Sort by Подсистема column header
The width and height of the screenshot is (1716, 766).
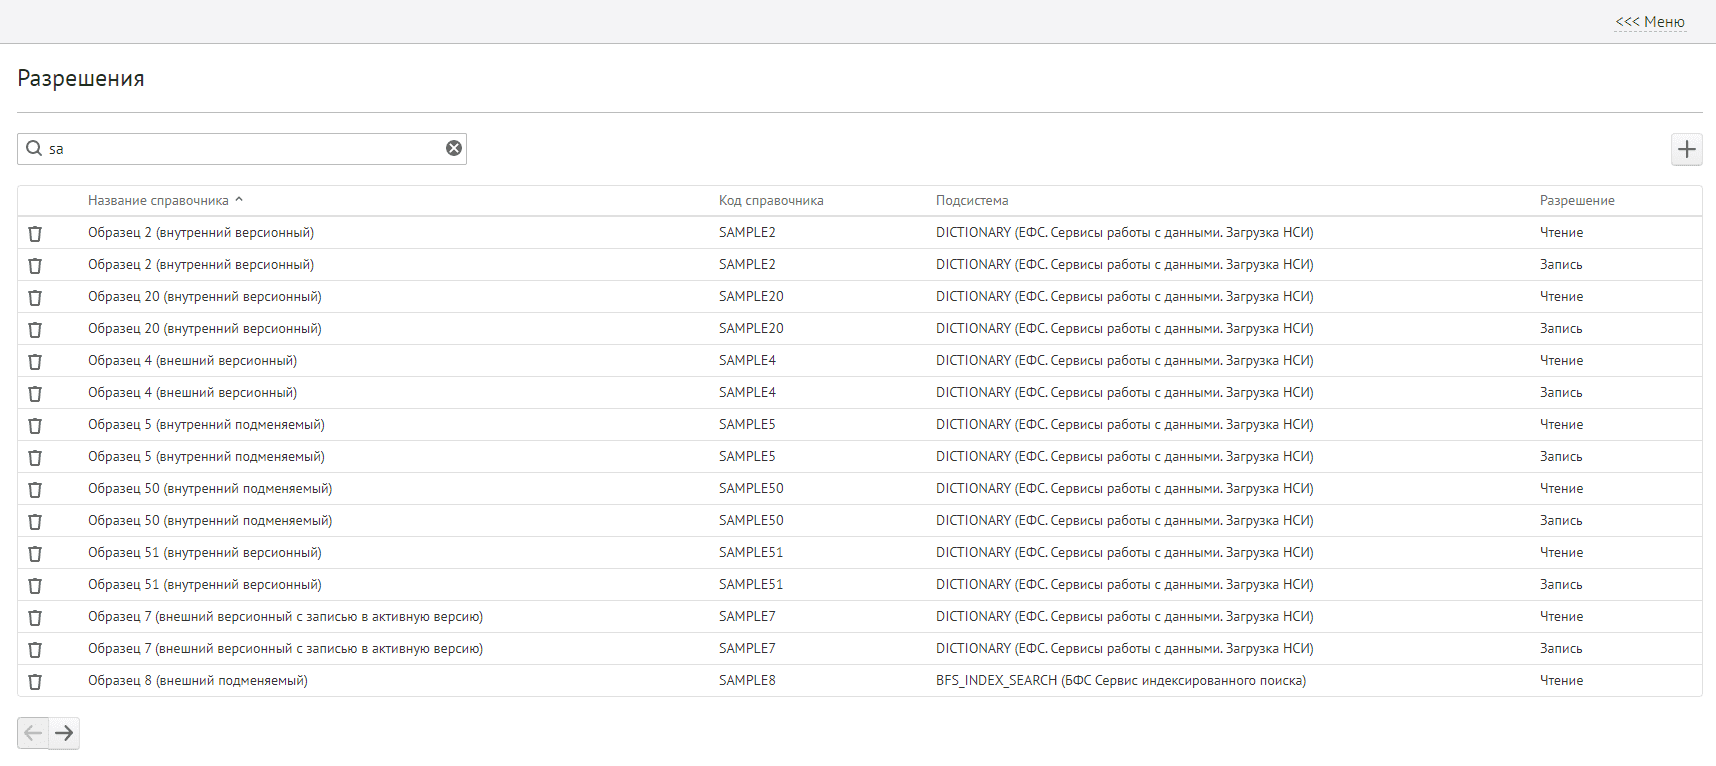(972, 201)
